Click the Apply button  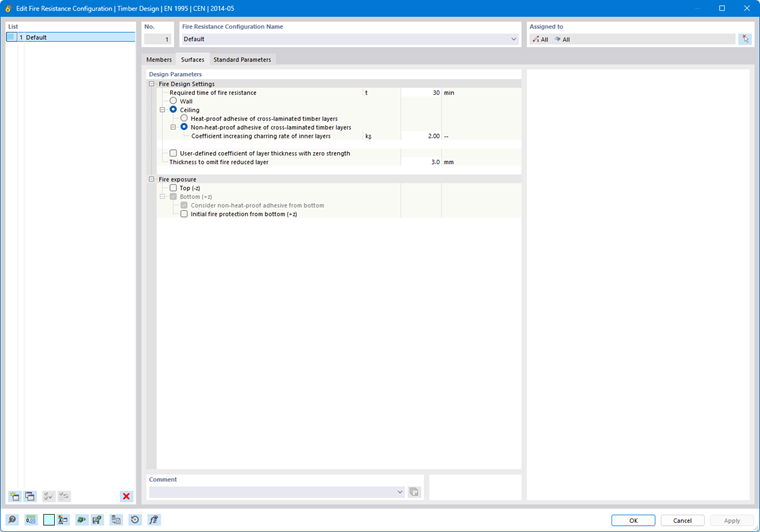point(732,520)
